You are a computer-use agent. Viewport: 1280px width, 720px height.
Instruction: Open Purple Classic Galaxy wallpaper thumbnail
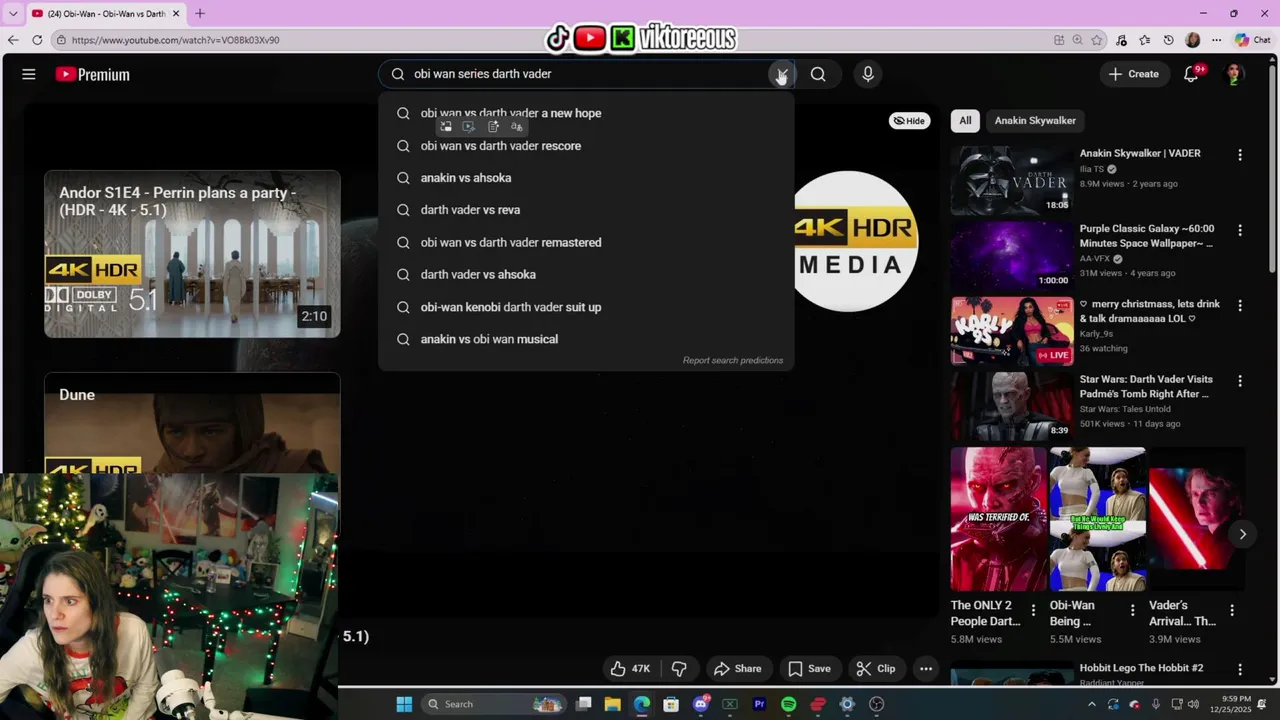point(1012,256)
